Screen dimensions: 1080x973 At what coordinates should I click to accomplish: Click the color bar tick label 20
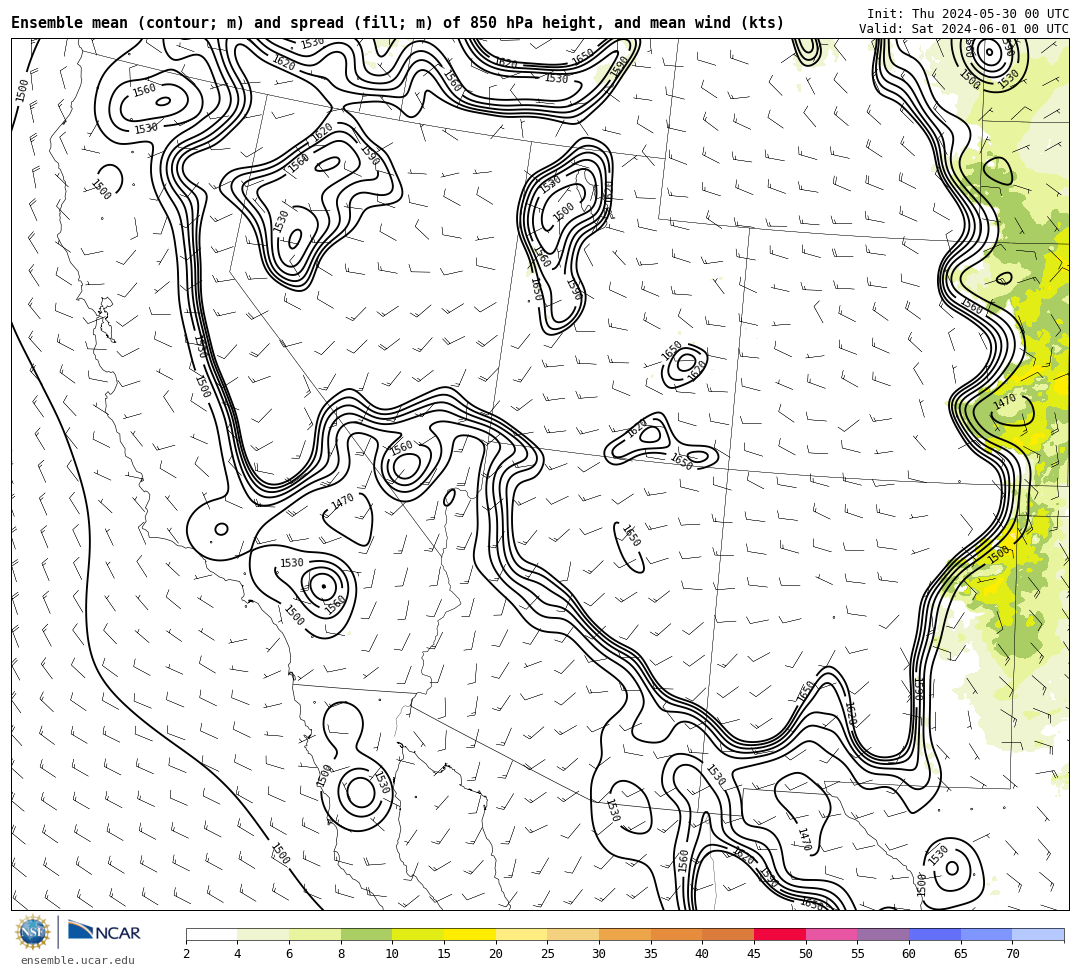496,954
